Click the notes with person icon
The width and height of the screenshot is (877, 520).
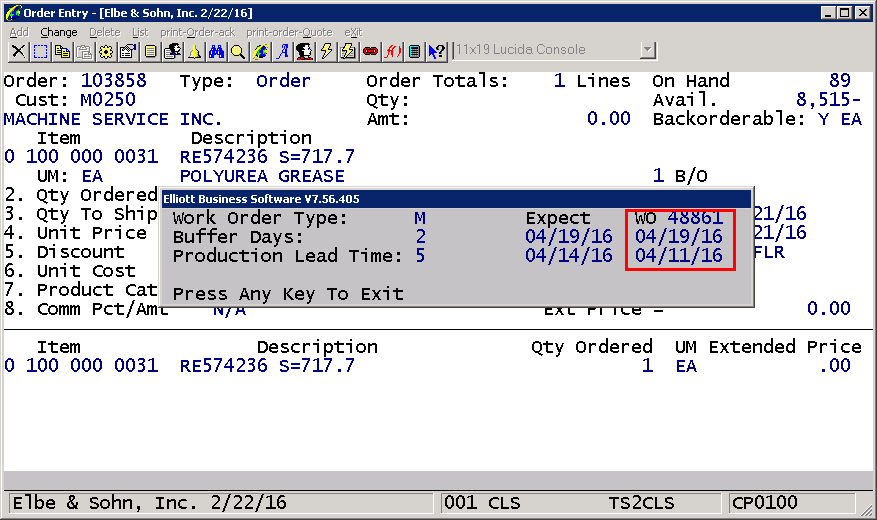coord(172,51)
